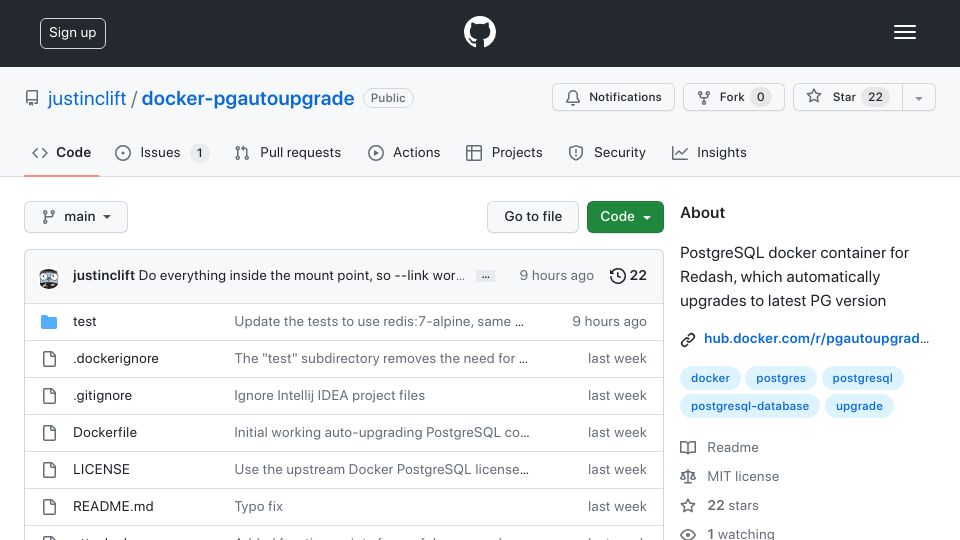Click the file icon beside .dockerignore
The width and height of the screenshot is (960, 540).
point(50,359)
